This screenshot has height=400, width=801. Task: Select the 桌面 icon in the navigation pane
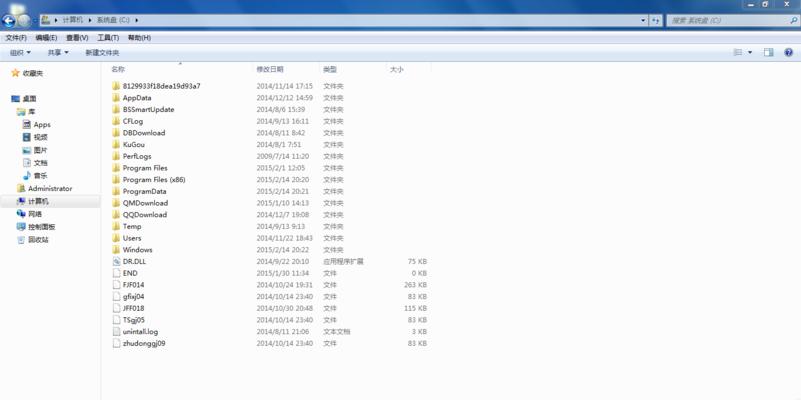(x=15, y=99)
